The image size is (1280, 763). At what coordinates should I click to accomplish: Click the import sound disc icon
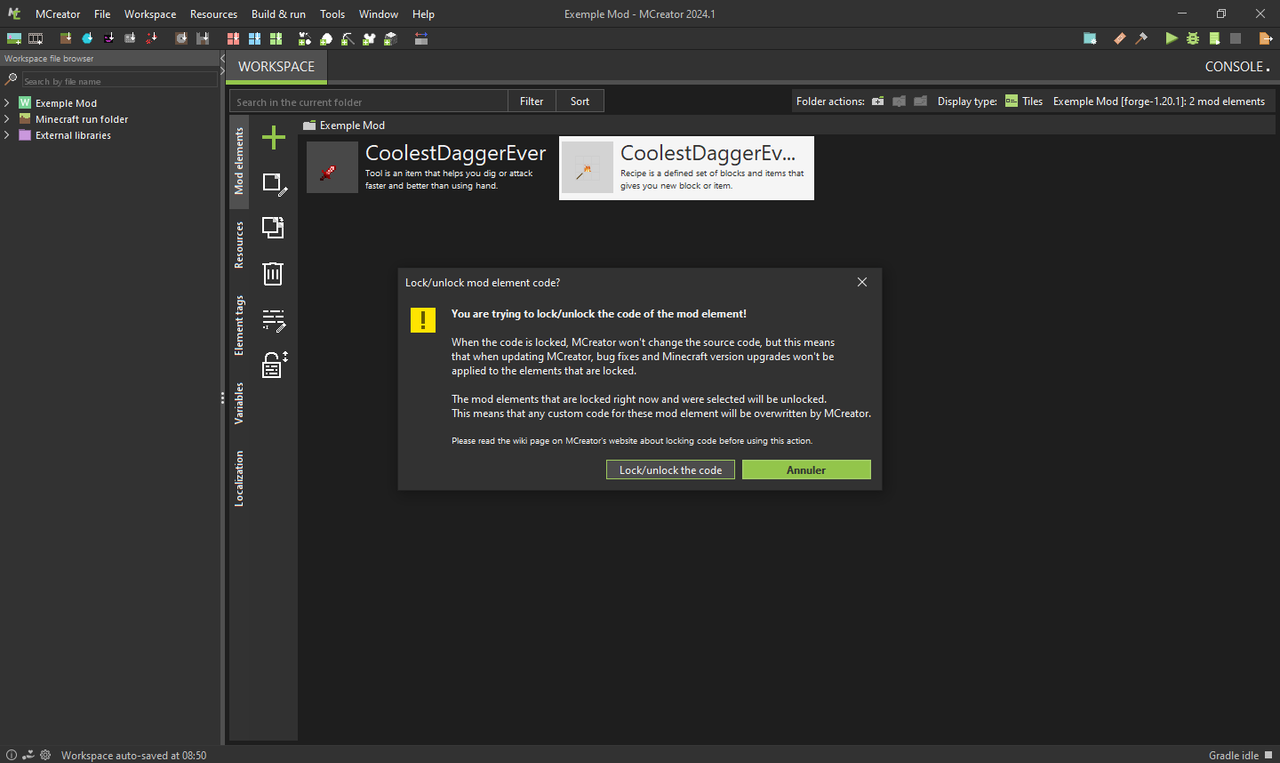point(181,39)
